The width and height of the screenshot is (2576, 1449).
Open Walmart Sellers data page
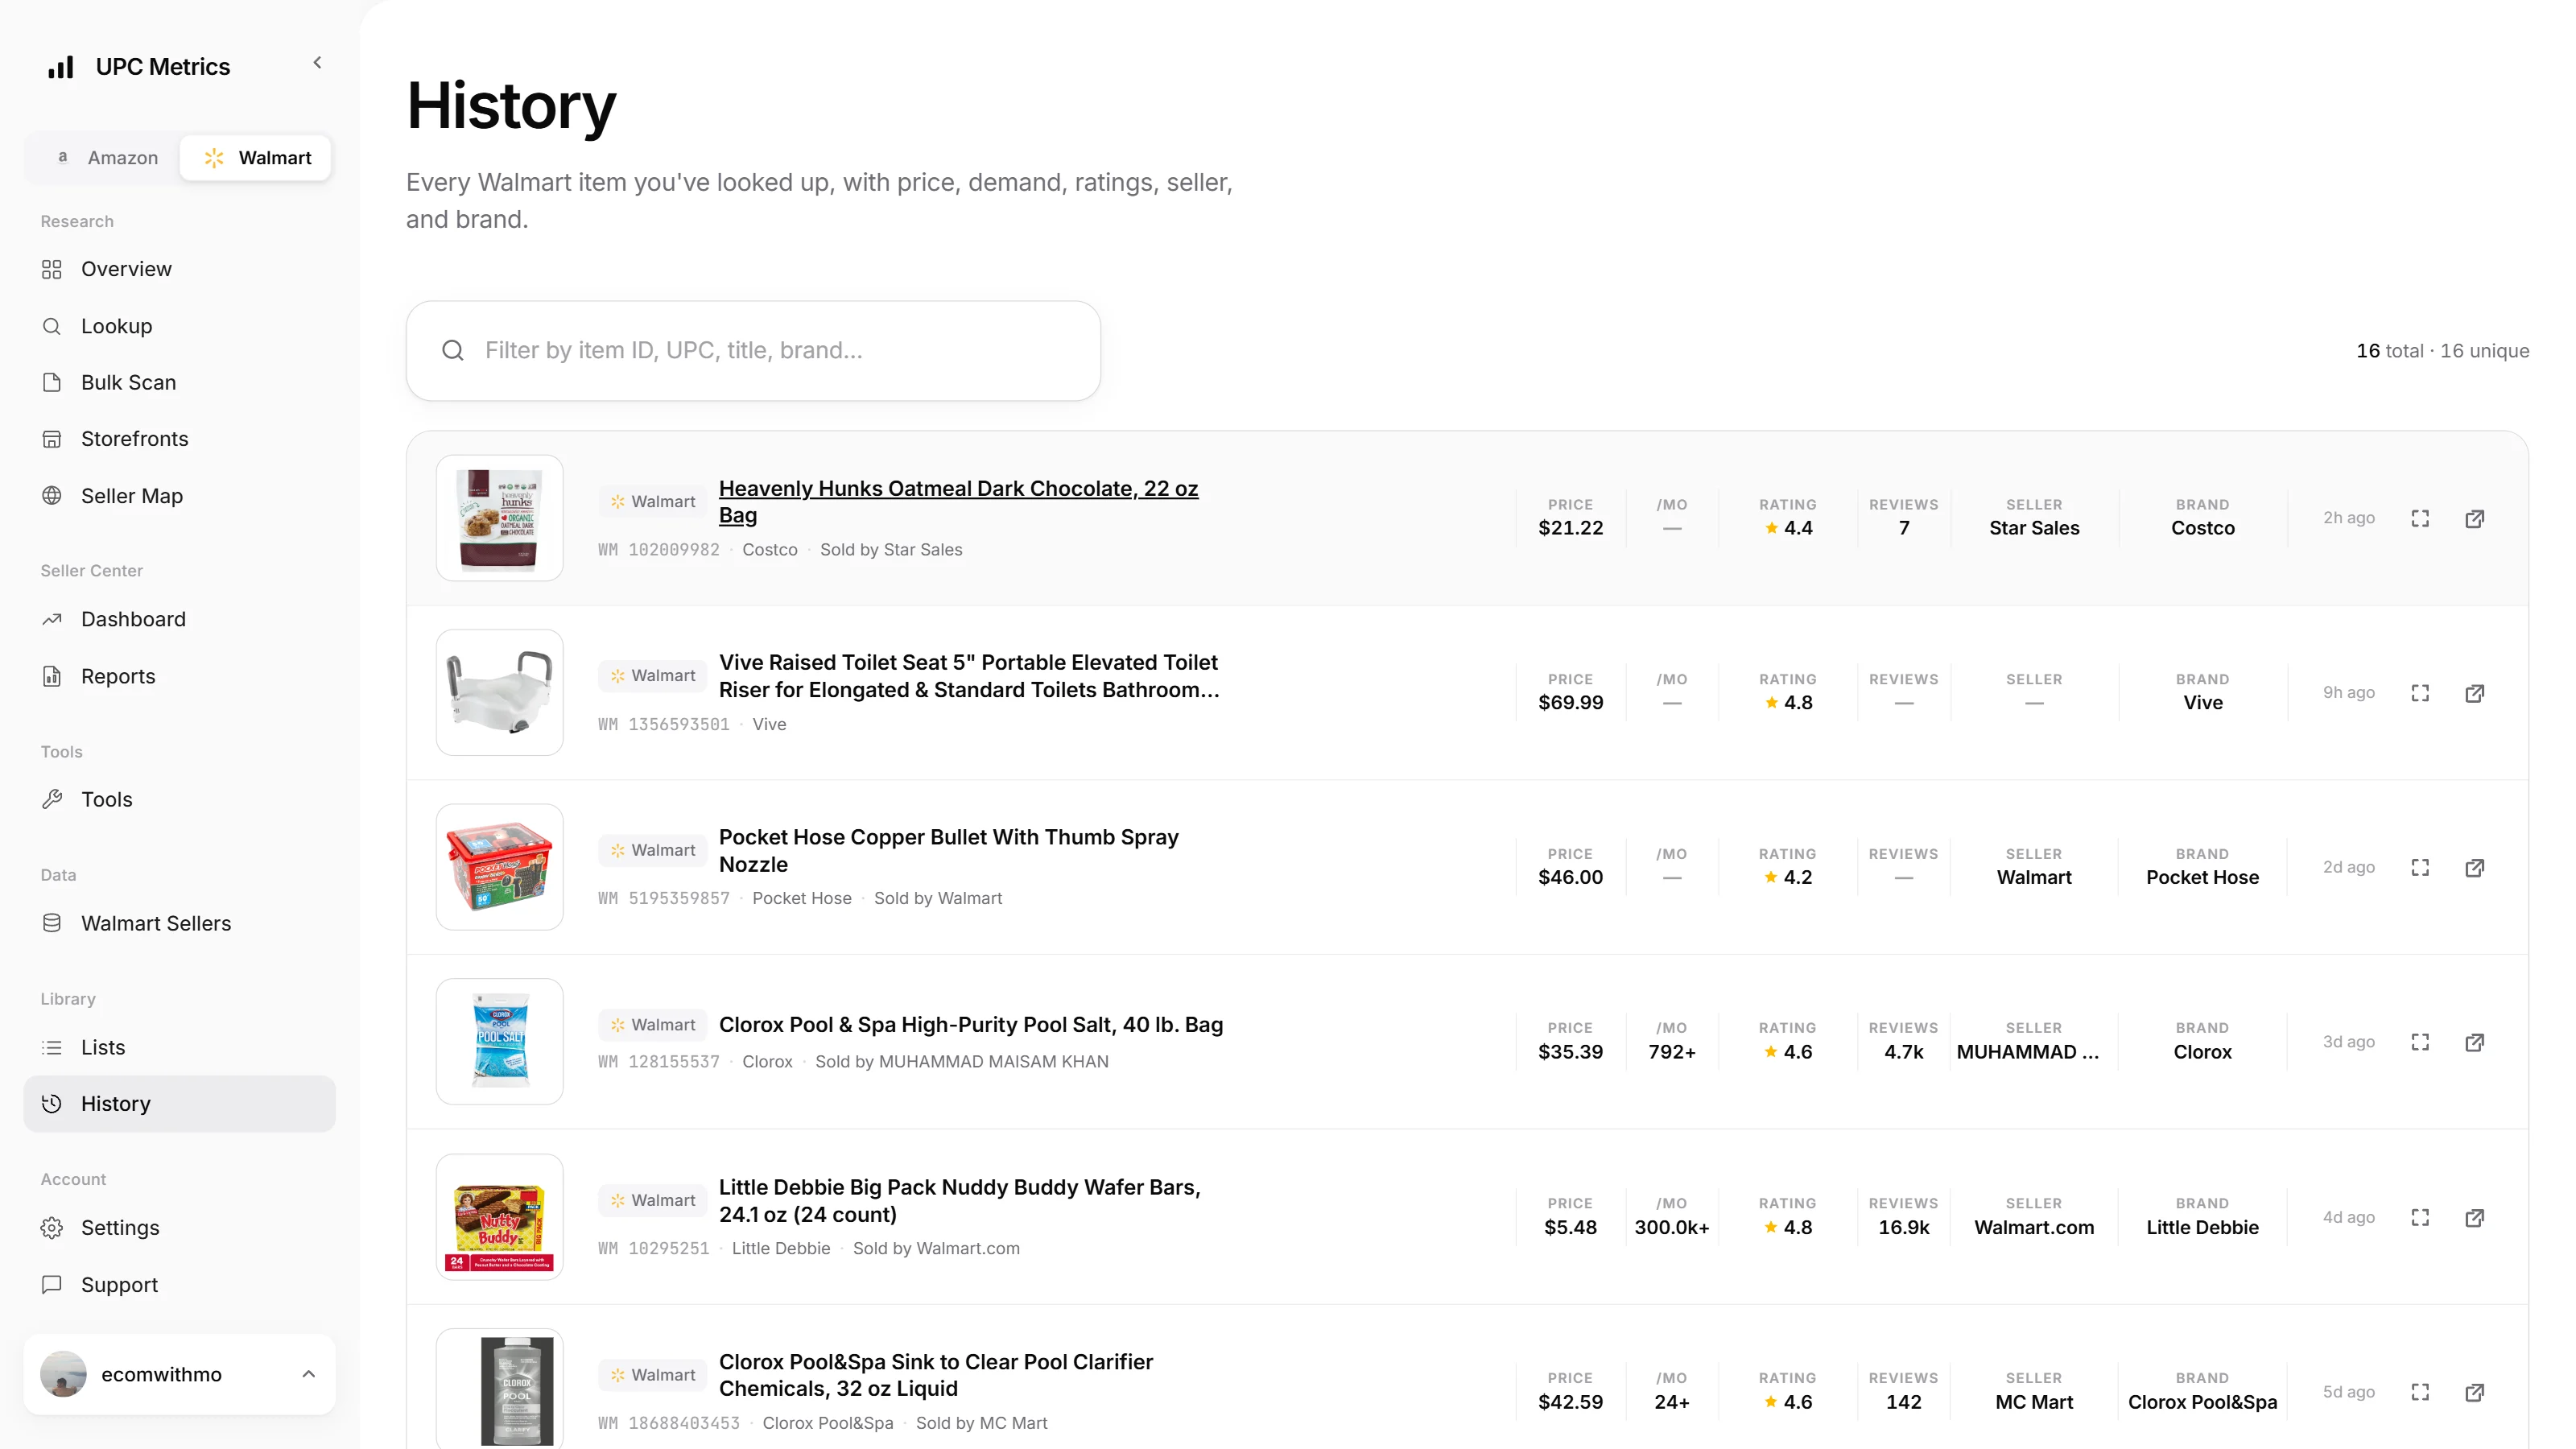[179, 923]
